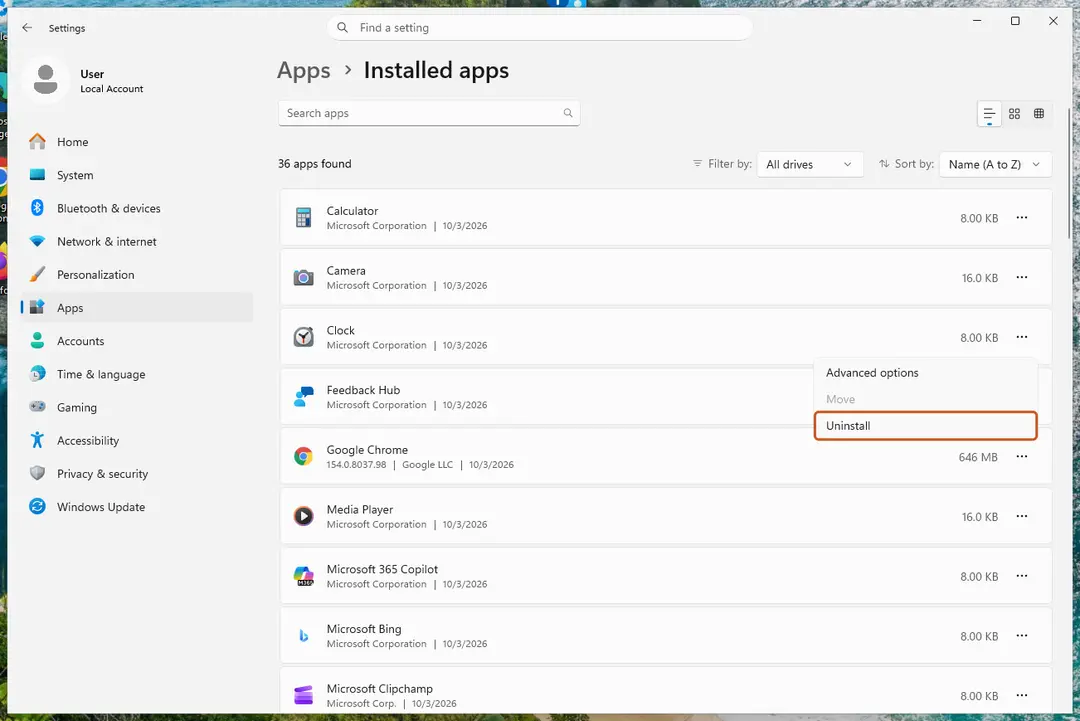Open Bluetooth & devices section
This screenshot has width=1080, height=721.
(x=136, y=208)
